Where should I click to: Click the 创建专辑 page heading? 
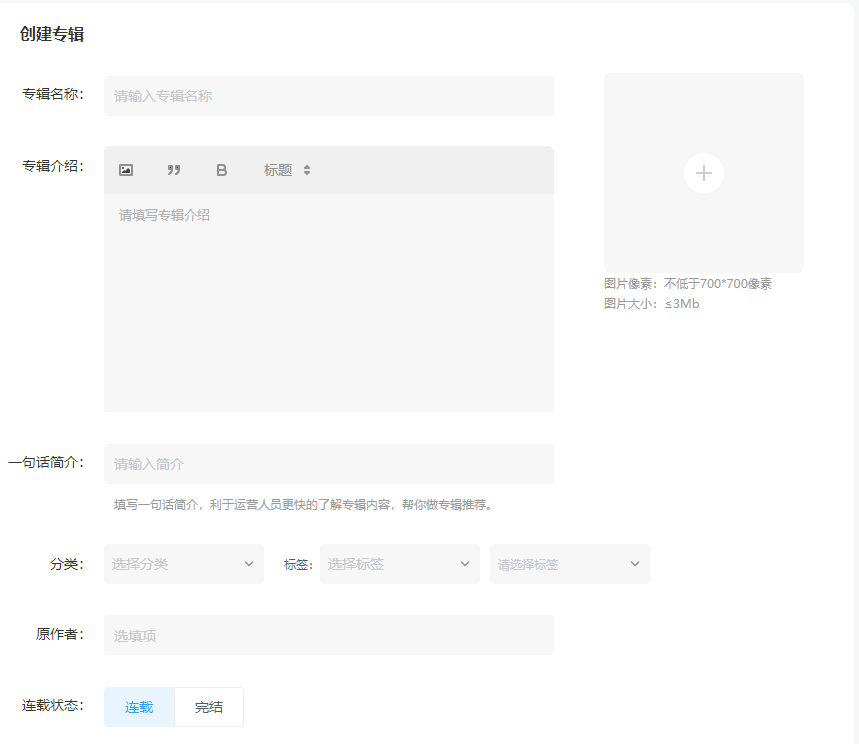[x=52, y=34]
